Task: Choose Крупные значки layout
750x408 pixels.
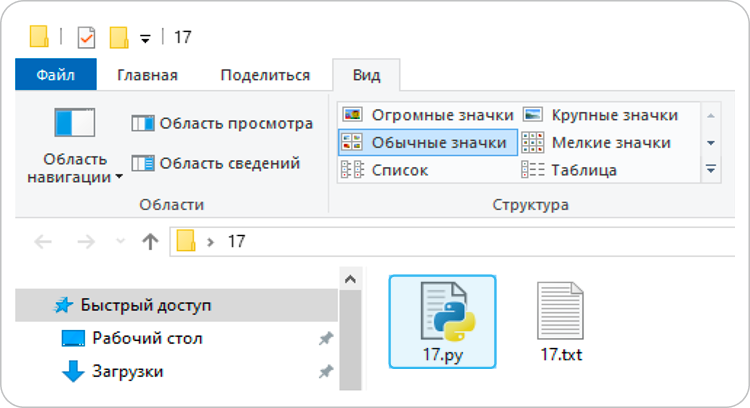Action: pyautogui.click(x=601, y=115)
